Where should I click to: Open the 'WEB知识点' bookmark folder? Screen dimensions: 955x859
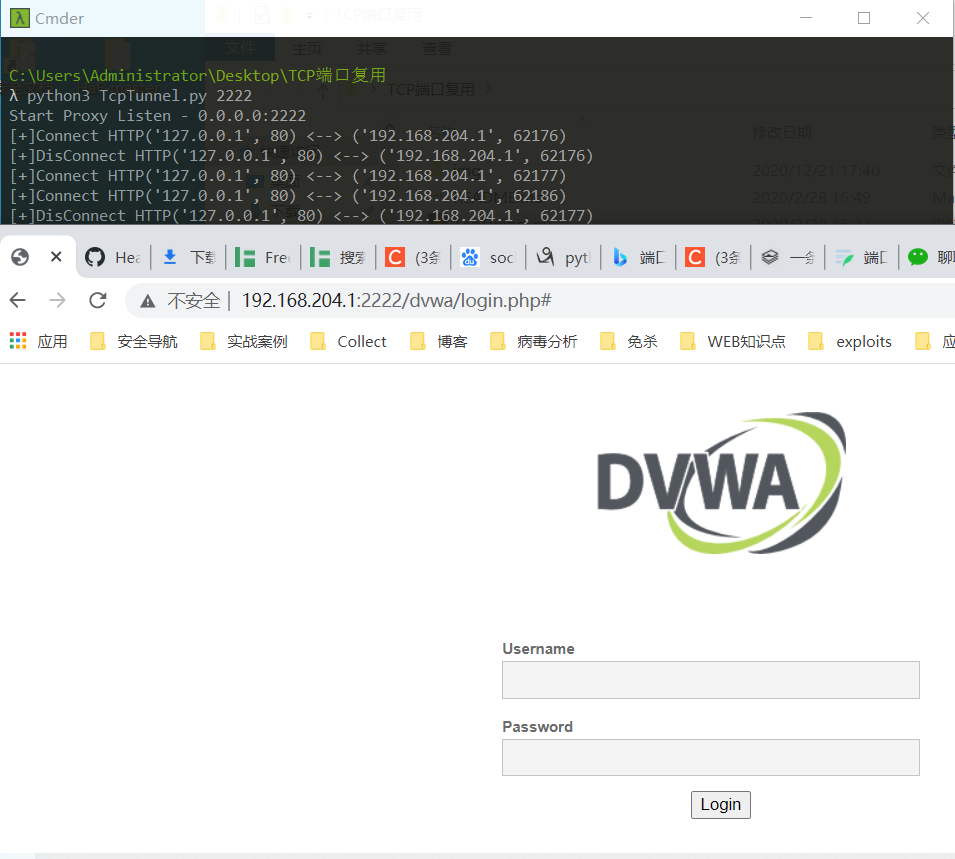click(x=733, y=341)
